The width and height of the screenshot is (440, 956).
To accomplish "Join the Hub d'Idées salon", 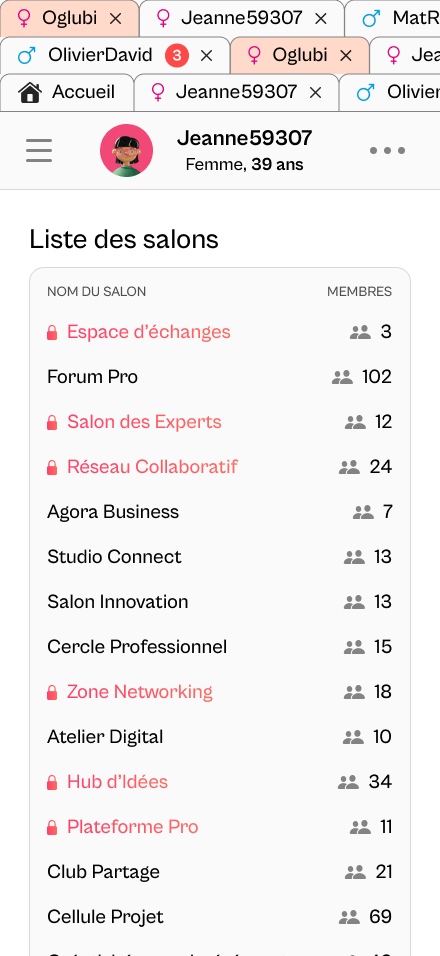I will (118, 782).
